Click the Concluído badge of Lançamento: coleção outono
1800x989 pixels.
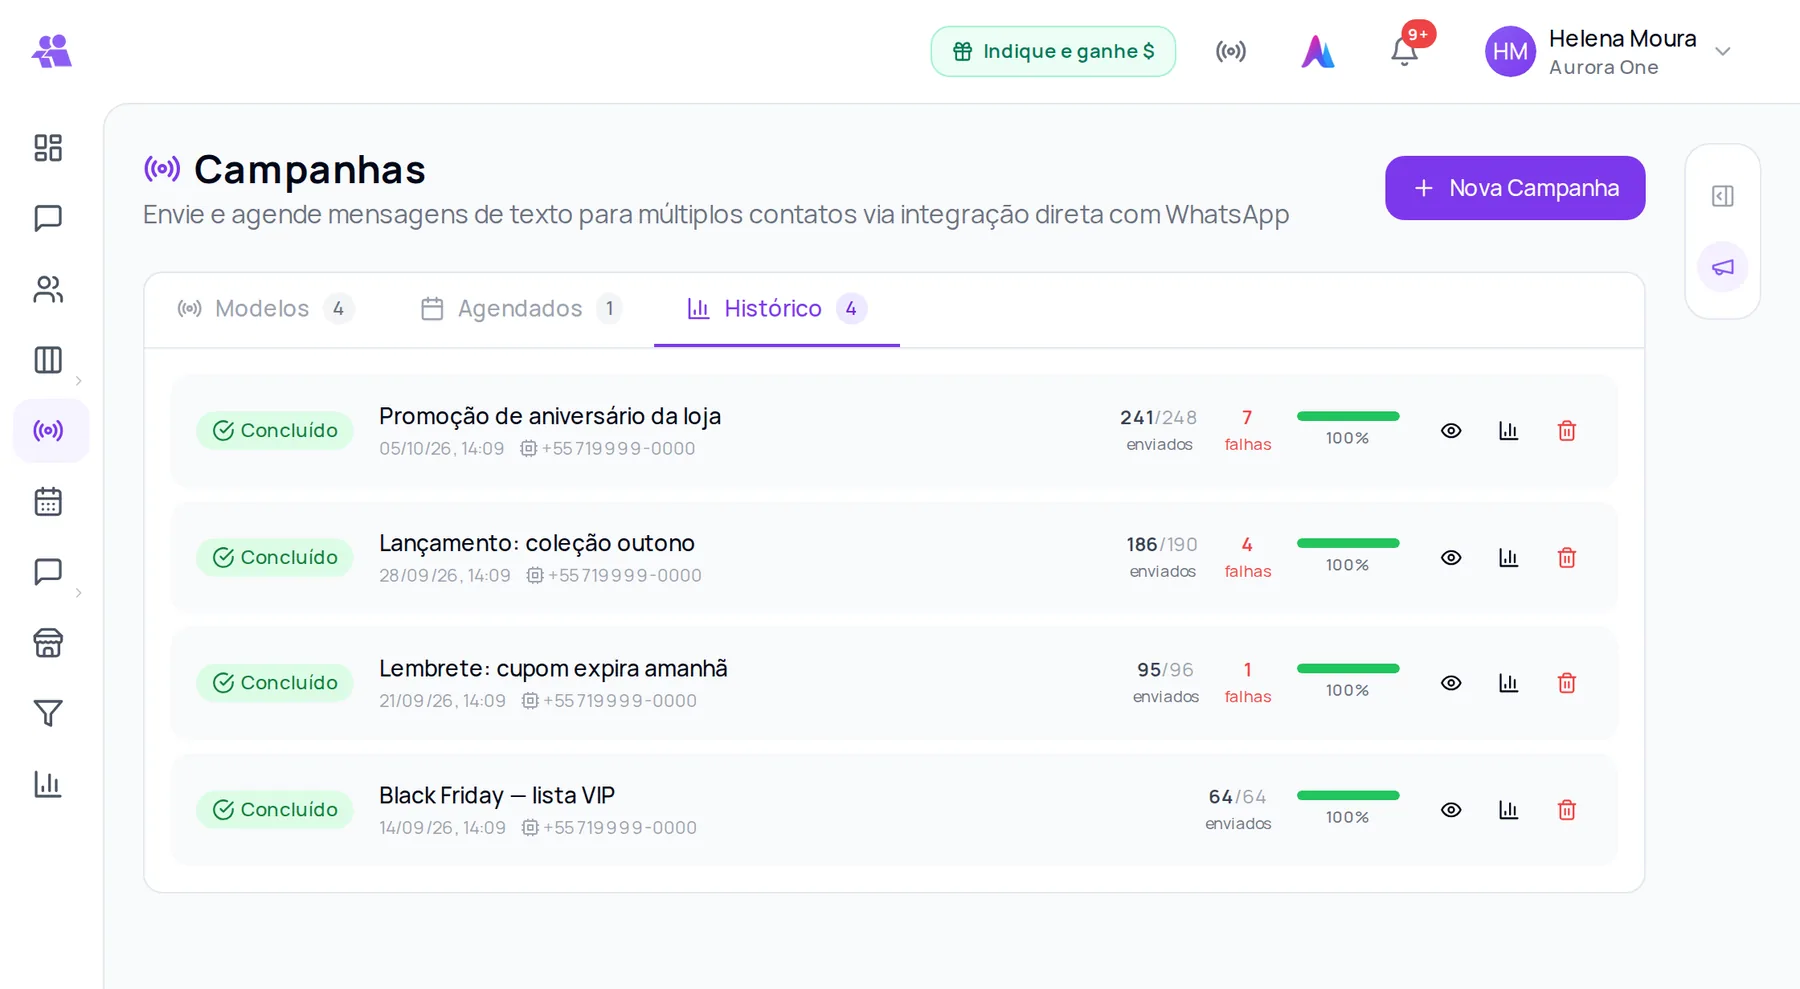click(x=275, y=558)
